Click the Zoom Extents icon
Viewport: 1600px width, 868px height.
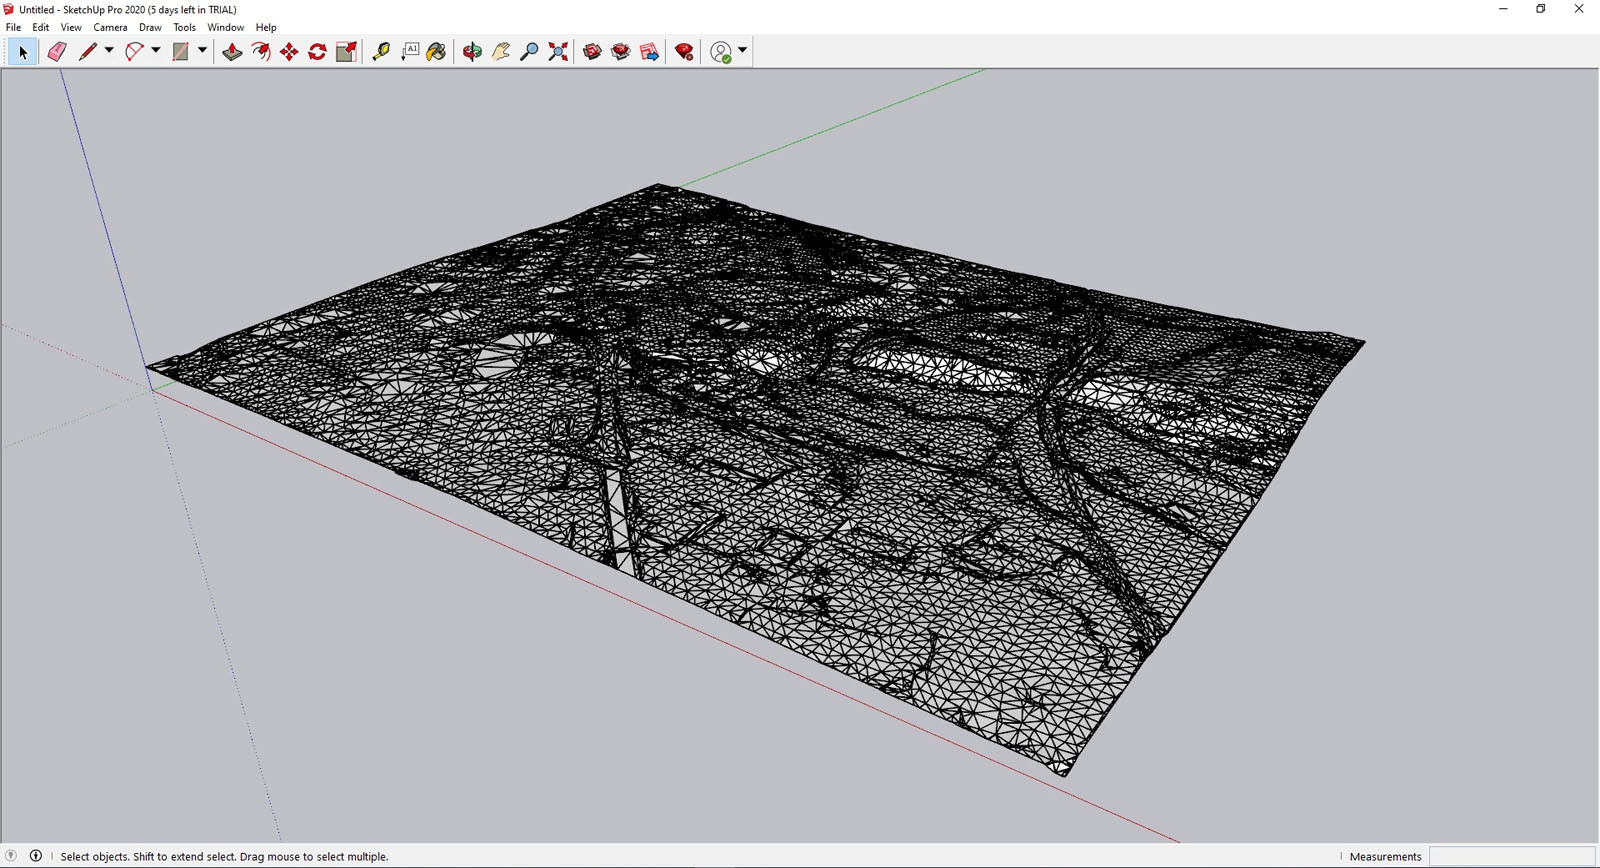558,52
